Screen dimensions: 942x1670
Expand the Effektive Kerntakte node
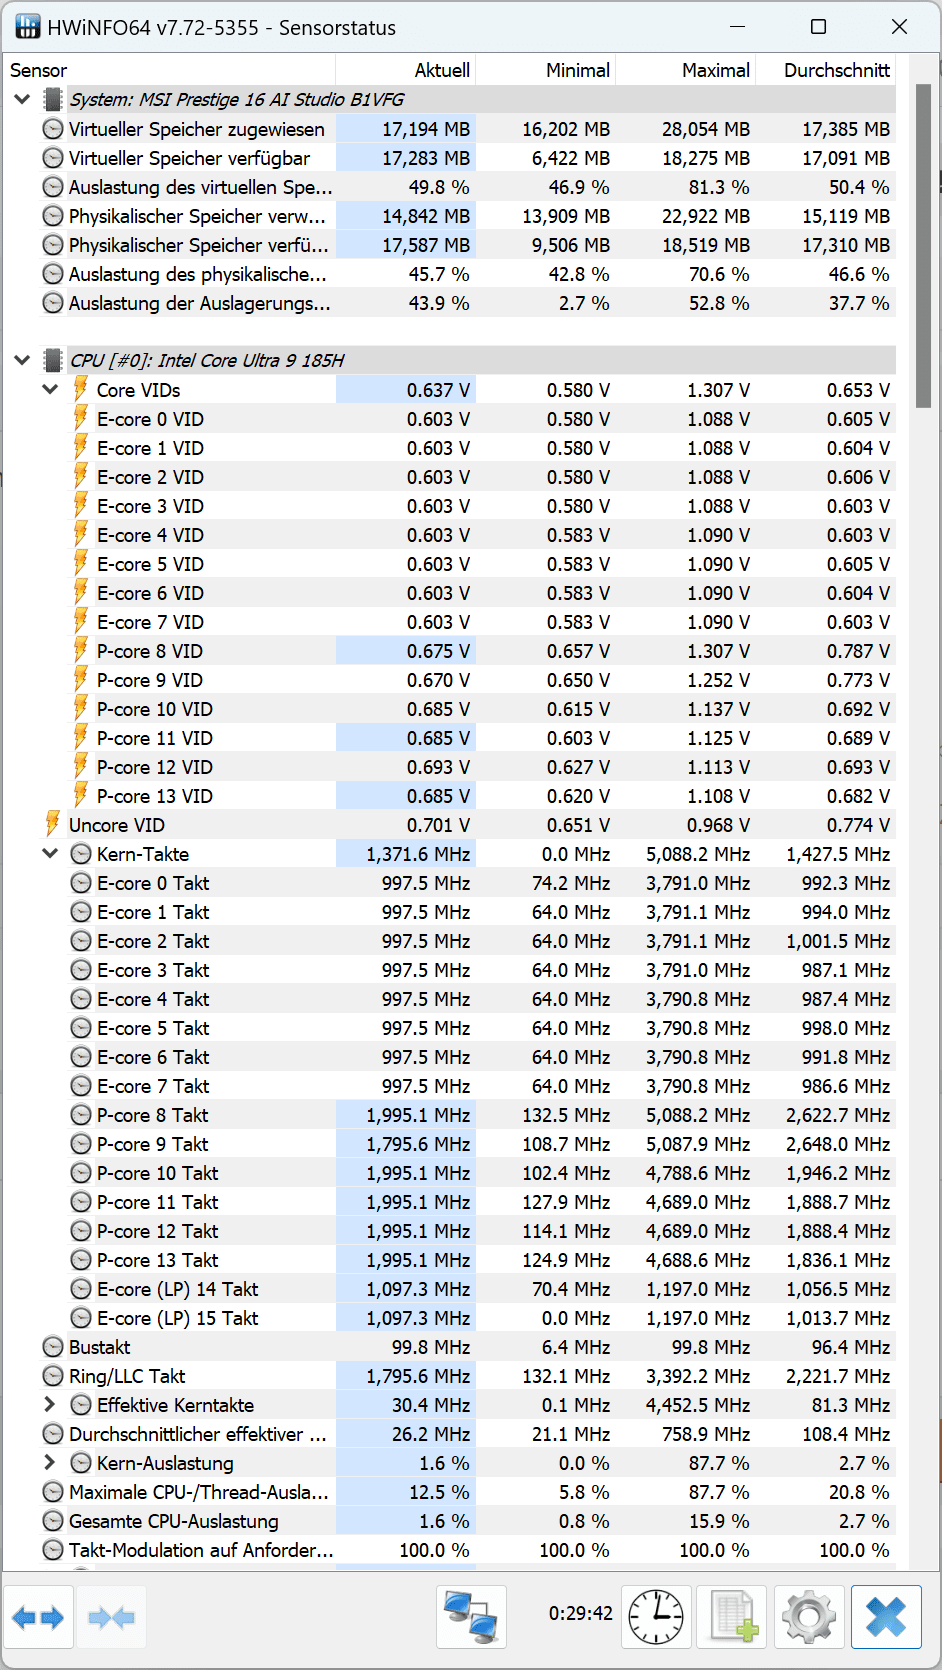[50, 1405]
